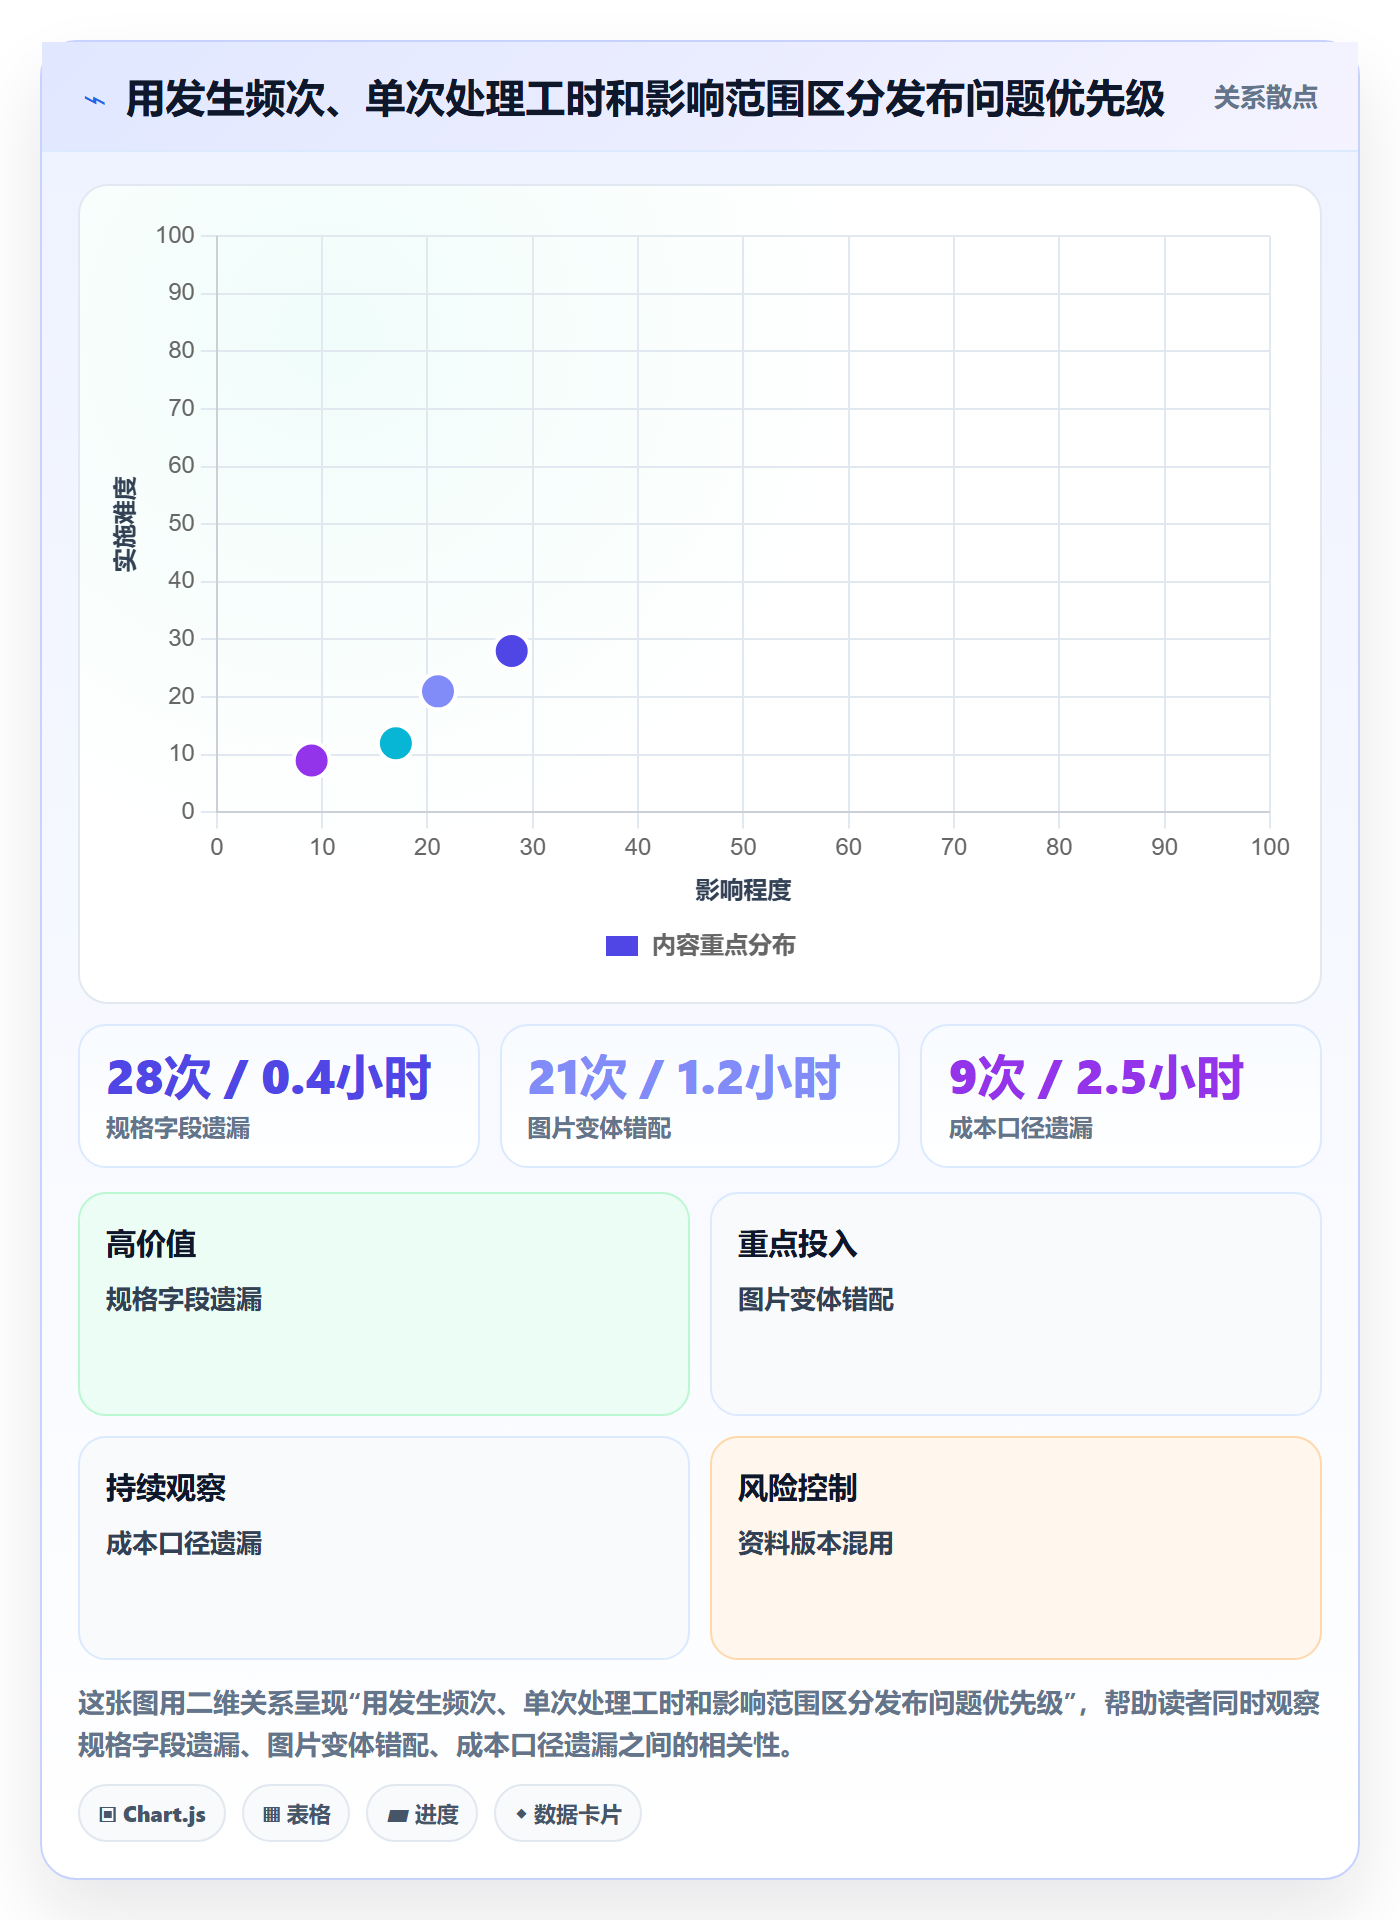Click the dark blue scatter point near 28
The width and height of the screenshot is (1400, 1920).
511,651
